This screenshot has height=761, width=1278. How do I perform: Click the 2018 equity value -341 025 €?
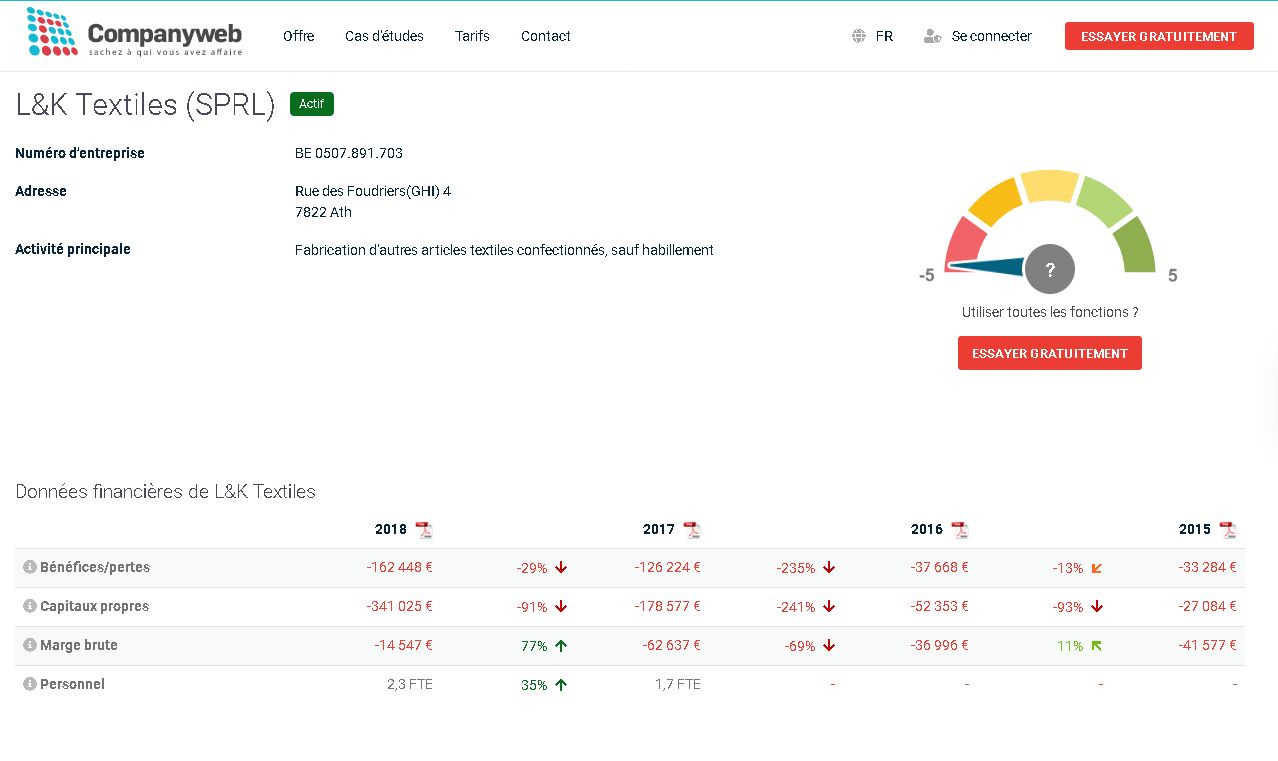(400, 606)
